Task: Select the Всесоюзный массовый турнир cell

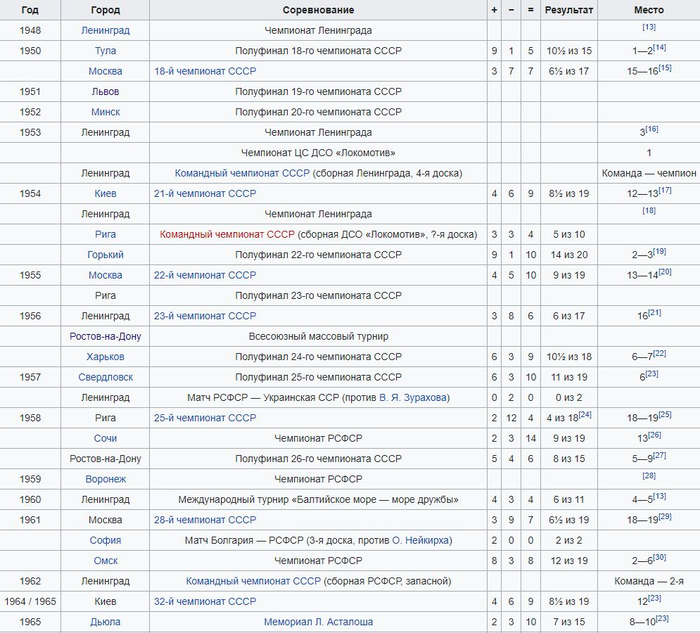Action: click(x=318, y=337)
